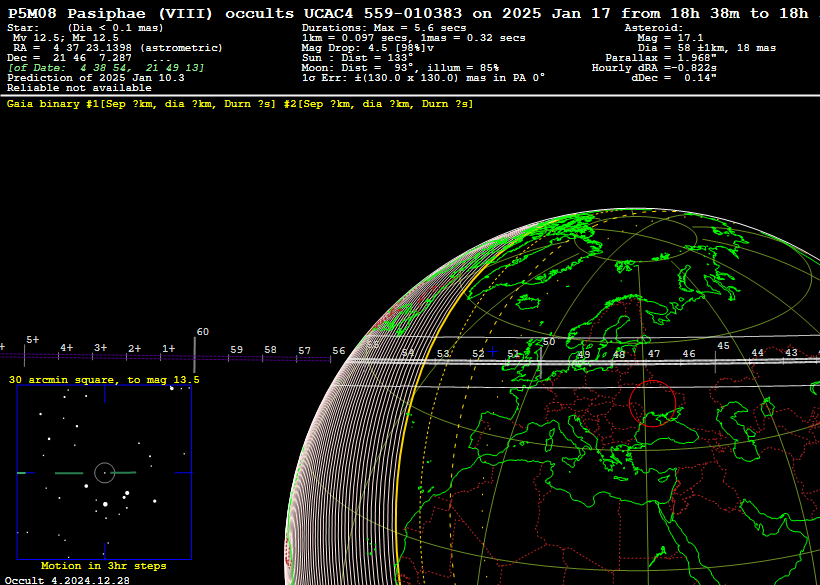Image resolution: width=820 pixels, height=585 pixels.
Task: Click '30 arcmin square, to mag 13.5' caption
Action: 104,380
